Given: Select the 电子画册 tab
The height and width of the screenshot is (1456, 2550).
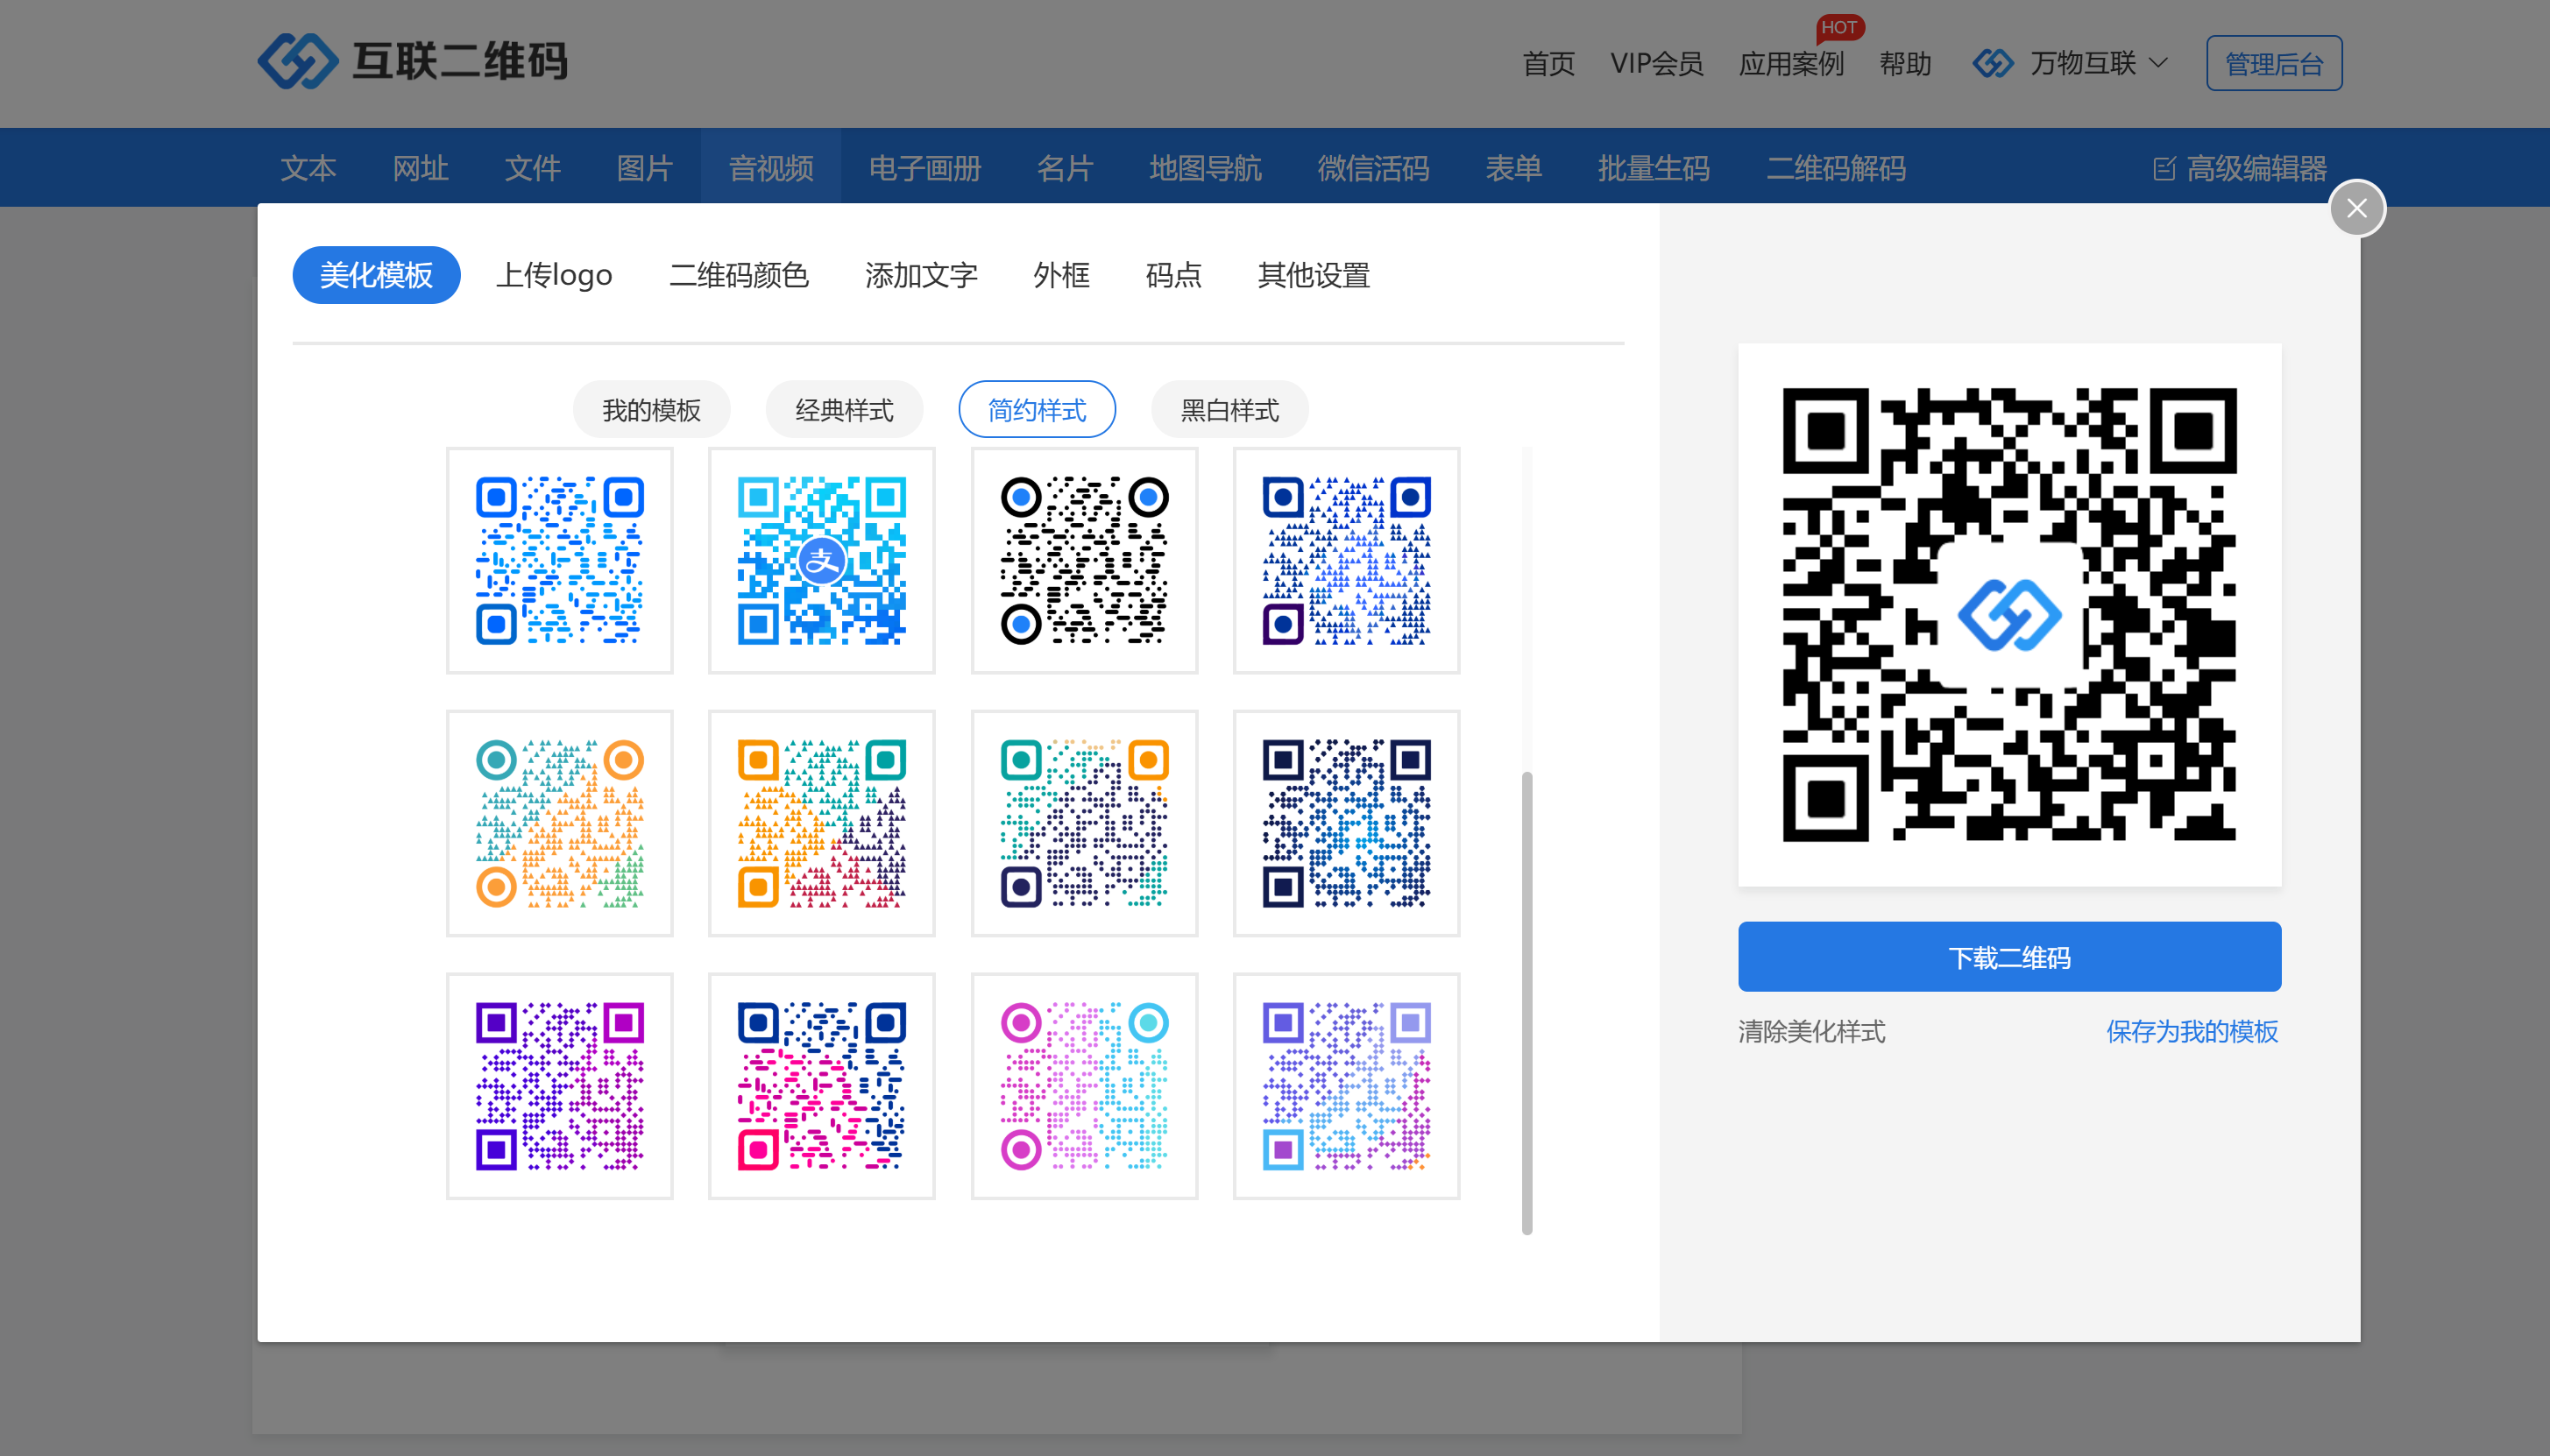Looking at the screenshot, I should pos(924,168).
